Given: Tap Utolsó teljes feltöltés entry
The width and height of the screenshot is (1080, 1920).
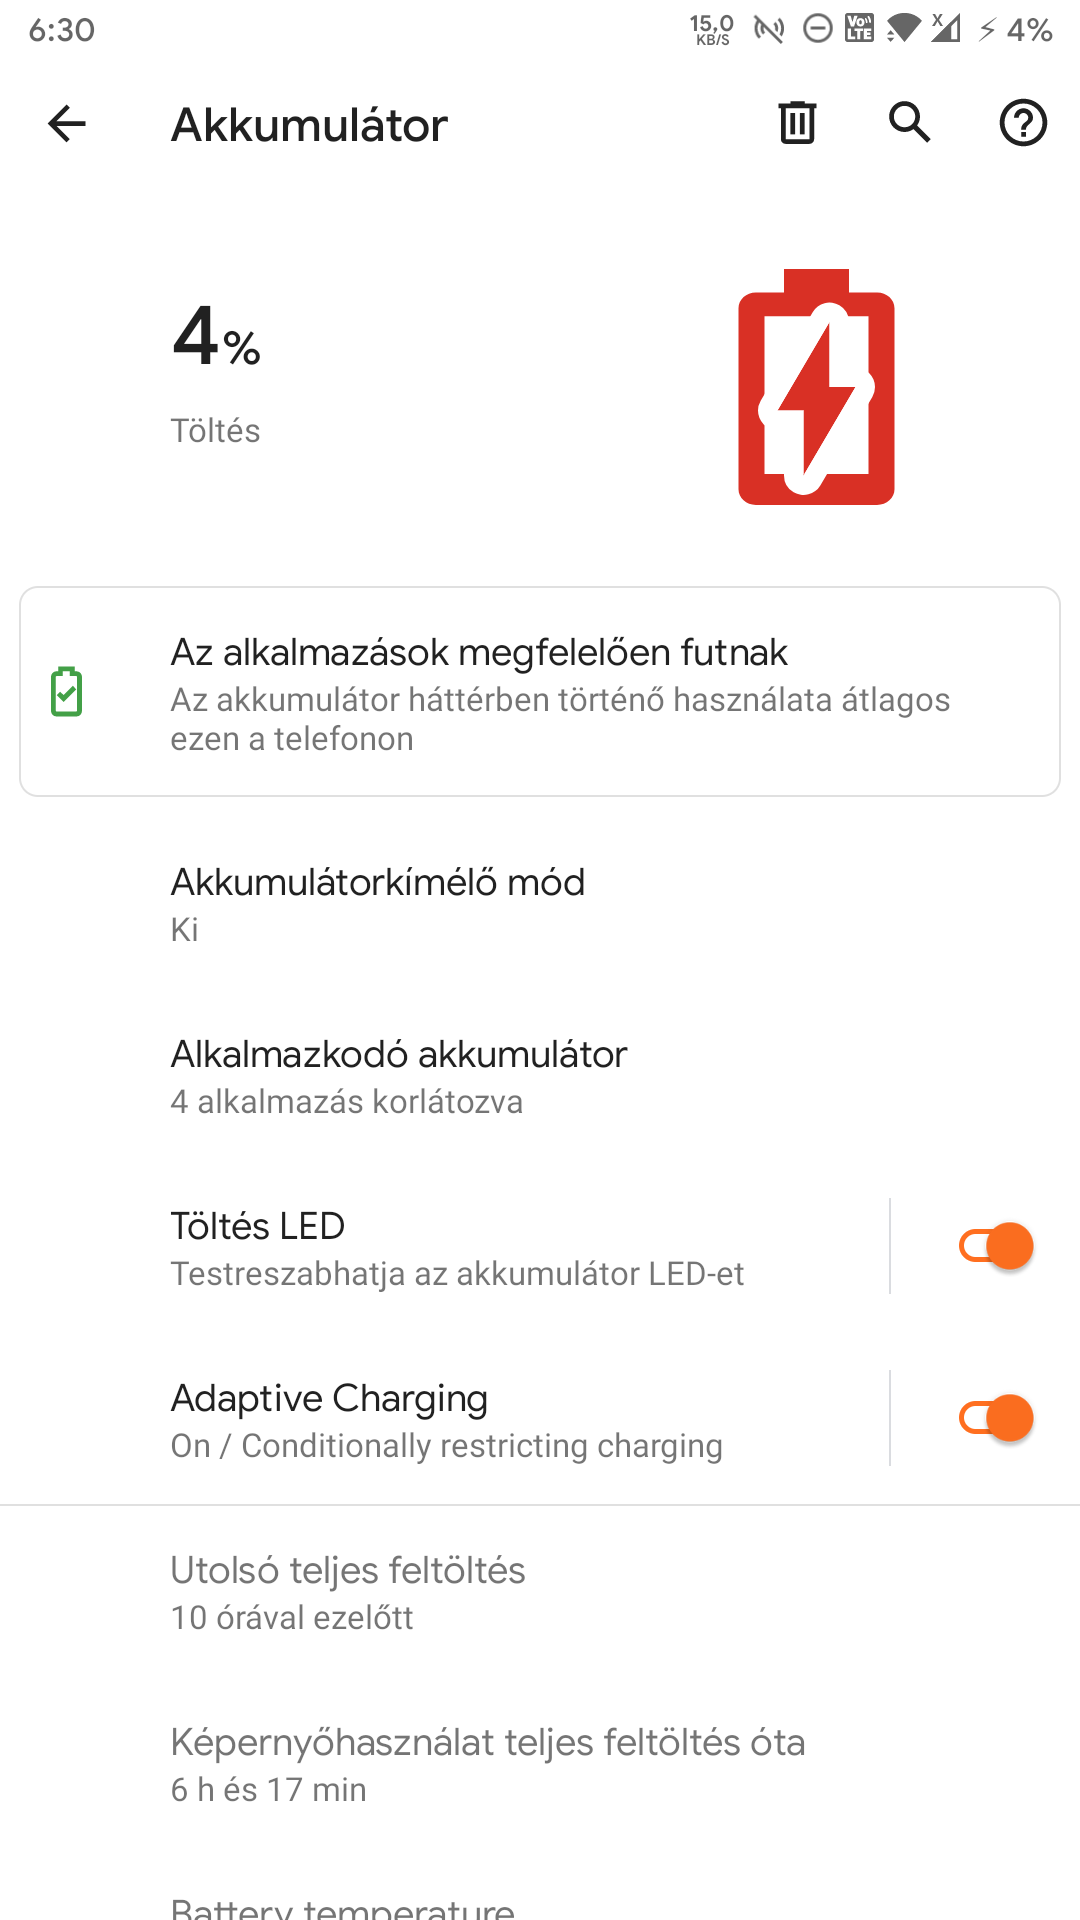Looking at the screenshot, I should click(x=348, y=1591).
